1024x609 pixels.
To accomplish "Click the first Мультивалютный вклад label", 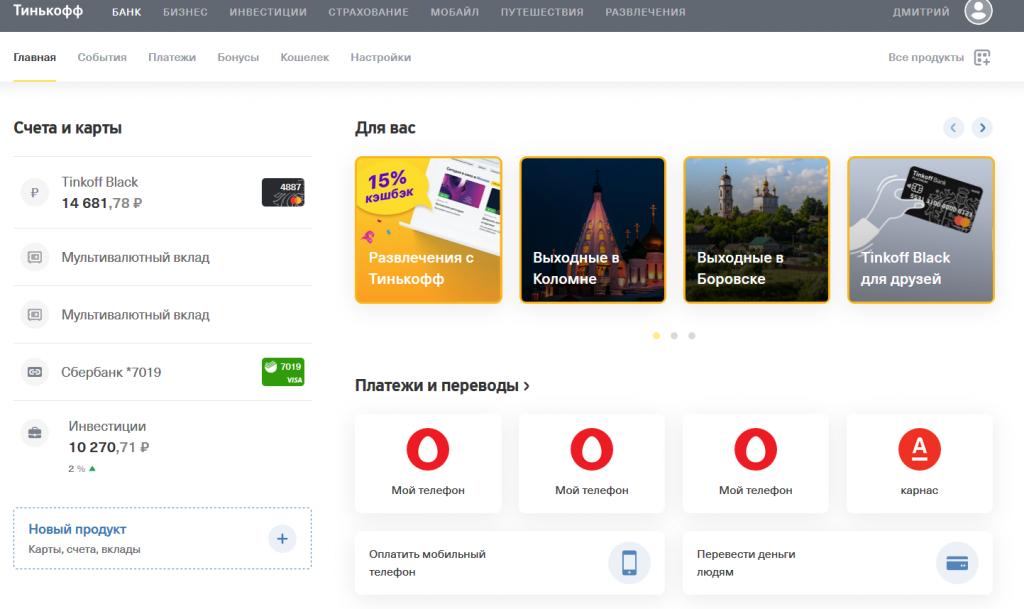I will coord(135,257).
